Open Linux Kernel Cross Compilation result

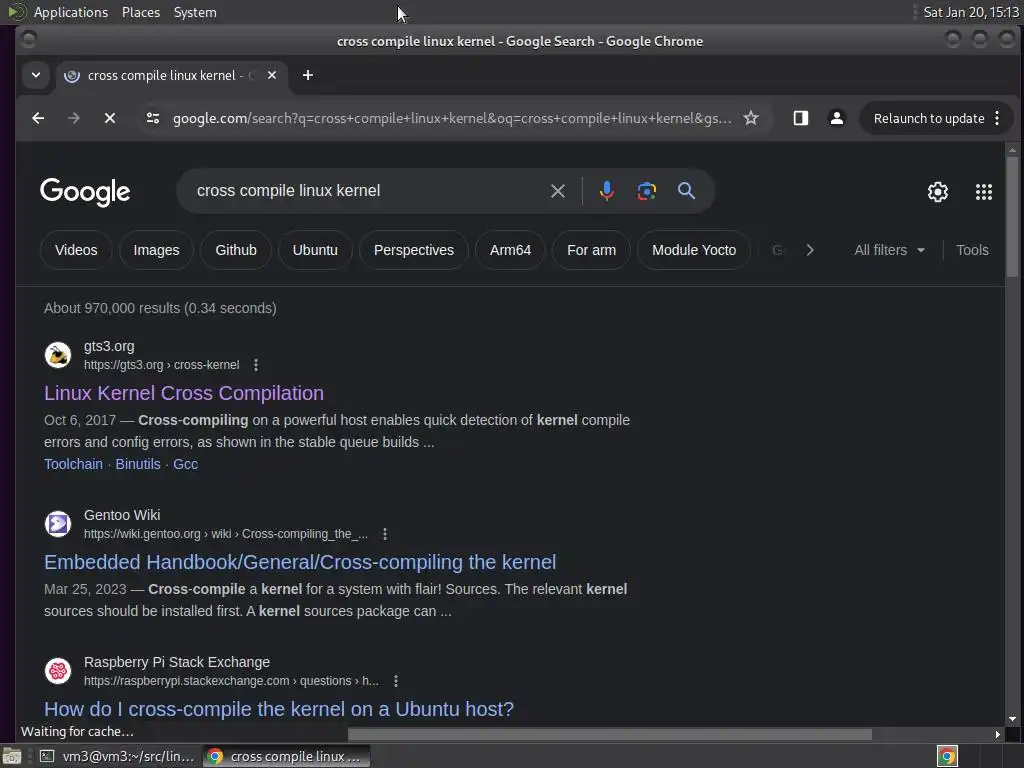pos(184,393)
